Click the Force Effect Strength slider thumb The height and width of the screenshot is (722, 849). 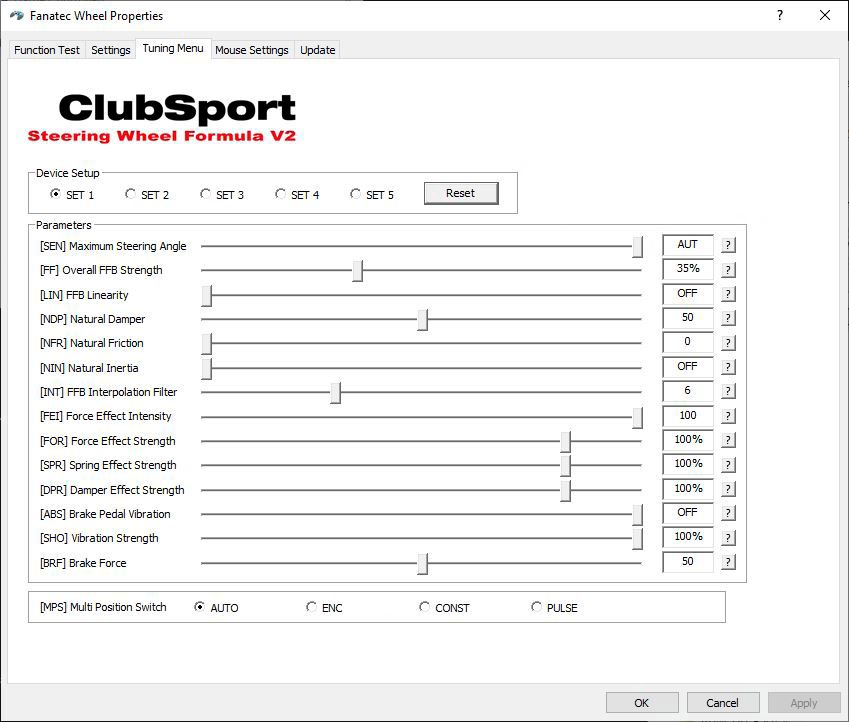tap(565, 441)
